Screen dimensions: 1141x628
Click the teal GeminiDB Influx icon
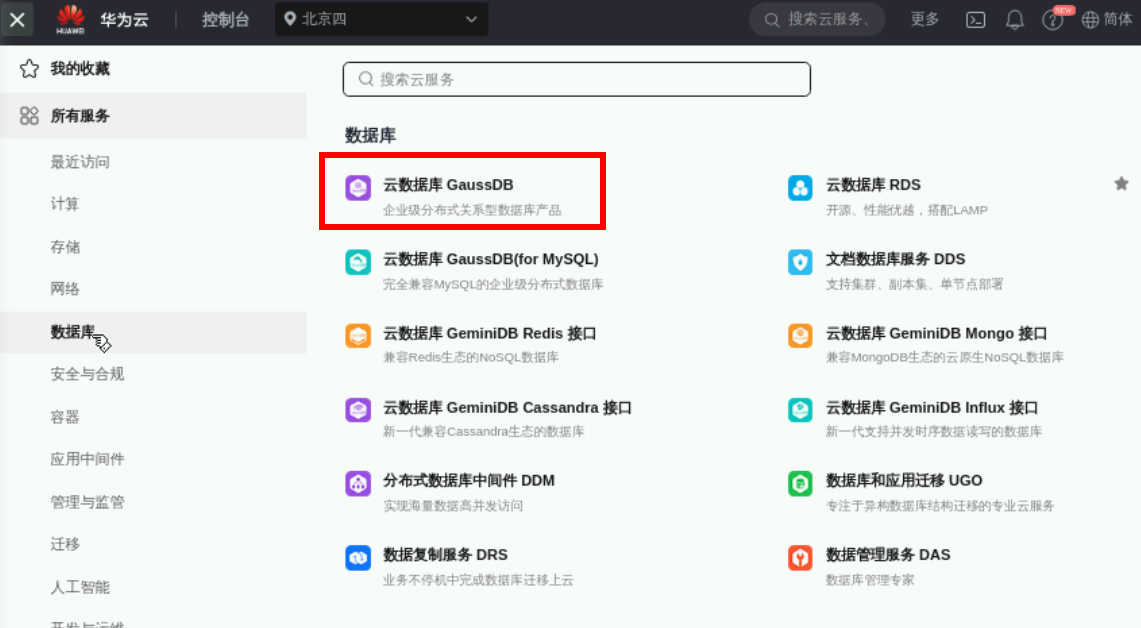(800, 410)
